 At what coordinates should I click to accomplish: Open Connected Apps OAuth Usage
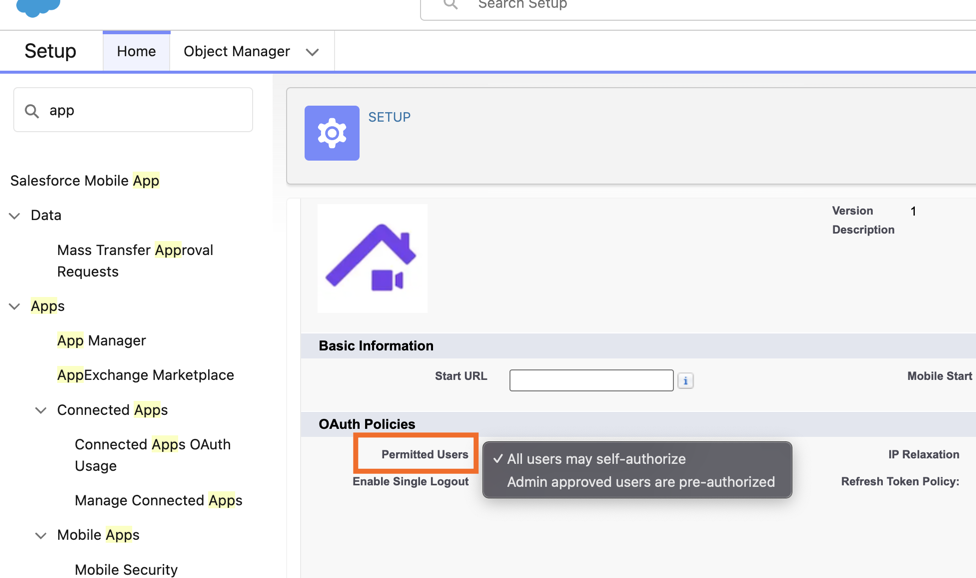click(152, 455)
